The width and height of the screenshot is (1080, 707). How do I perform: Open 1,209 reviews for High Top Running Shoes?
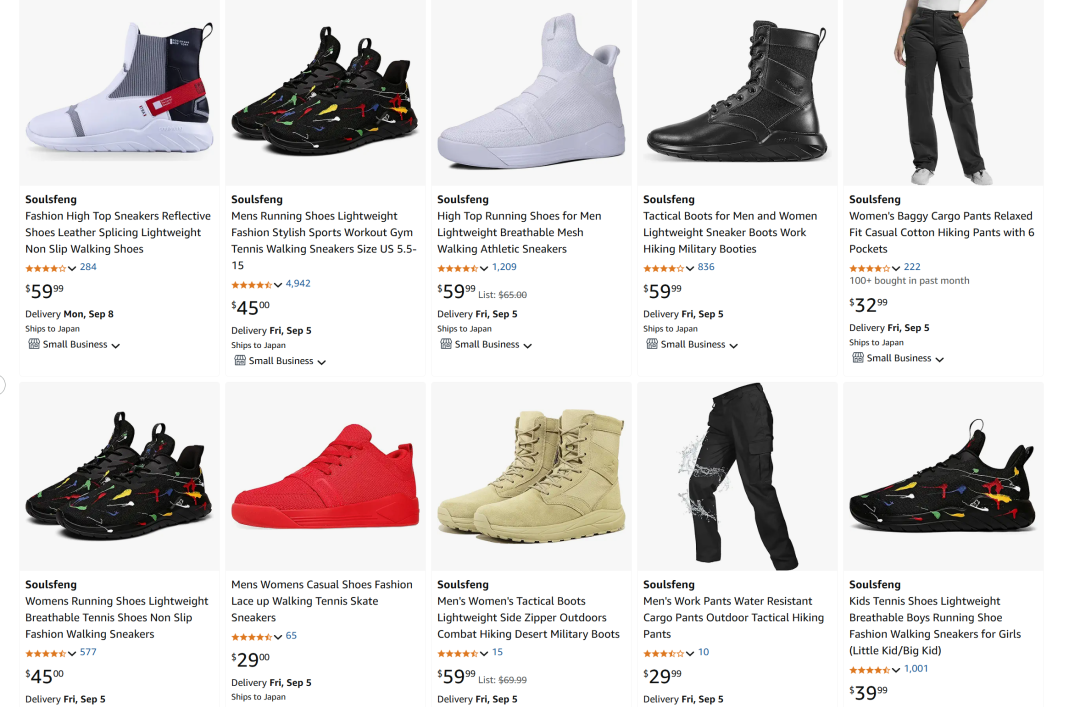pyautogui.click(x=504, y=267)
